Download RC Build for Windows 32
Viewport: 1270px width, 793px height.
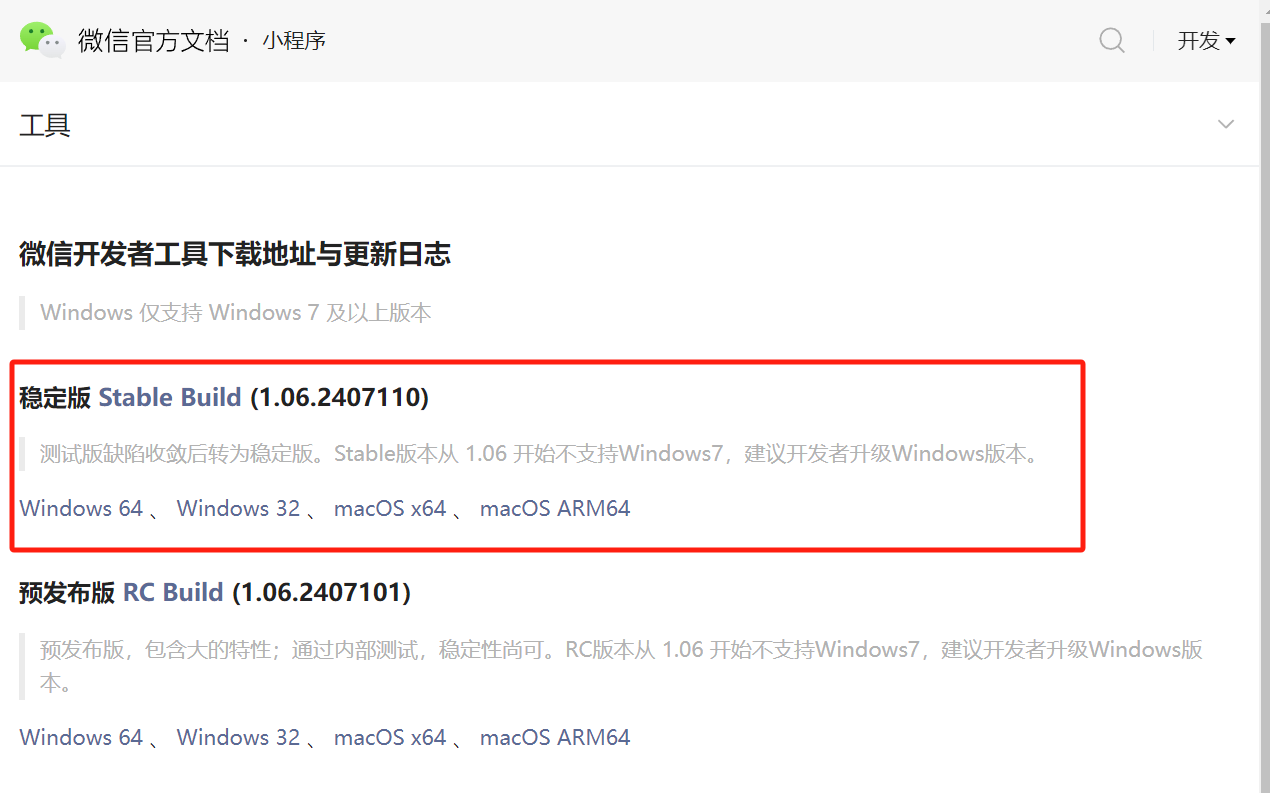coord(238,737)
